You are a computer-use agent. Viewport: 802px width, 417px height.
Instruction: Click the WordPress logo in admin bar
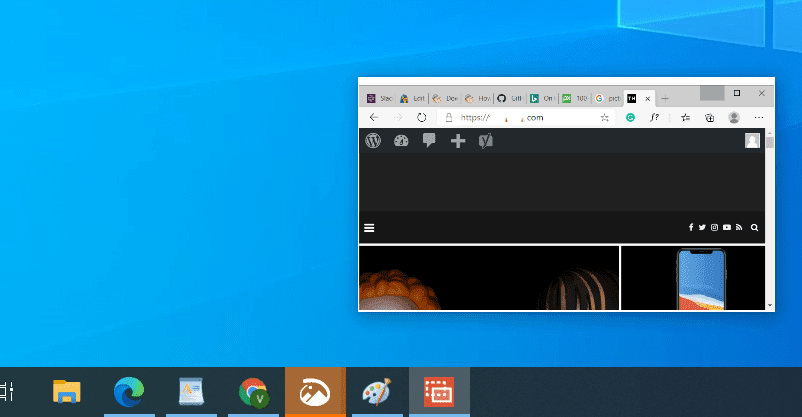pyautogui.click(x=373, y=141)
